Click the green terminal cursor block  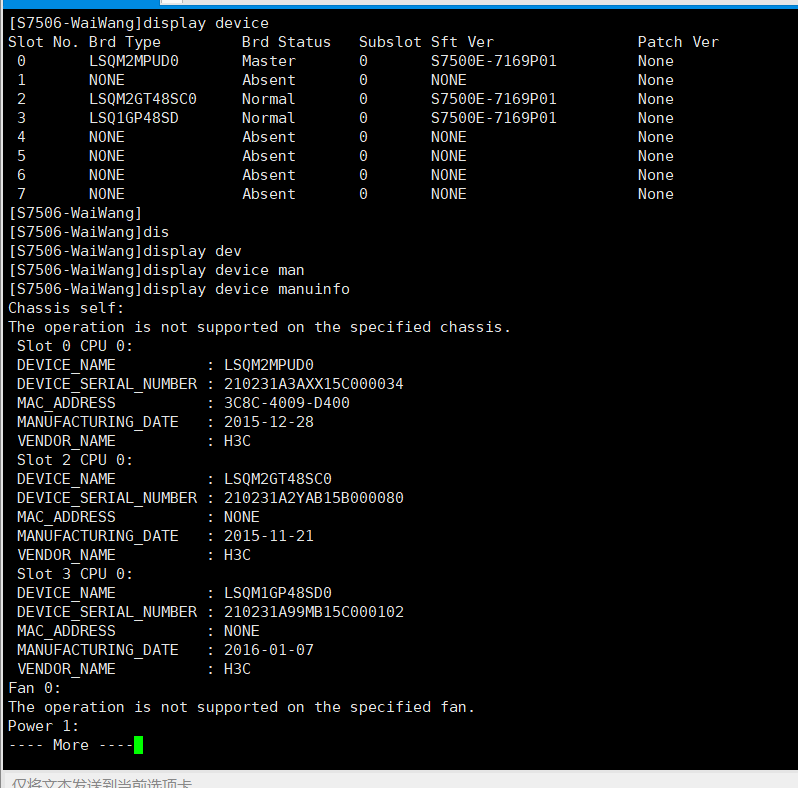pyautogui.click(x=138, y=745)
